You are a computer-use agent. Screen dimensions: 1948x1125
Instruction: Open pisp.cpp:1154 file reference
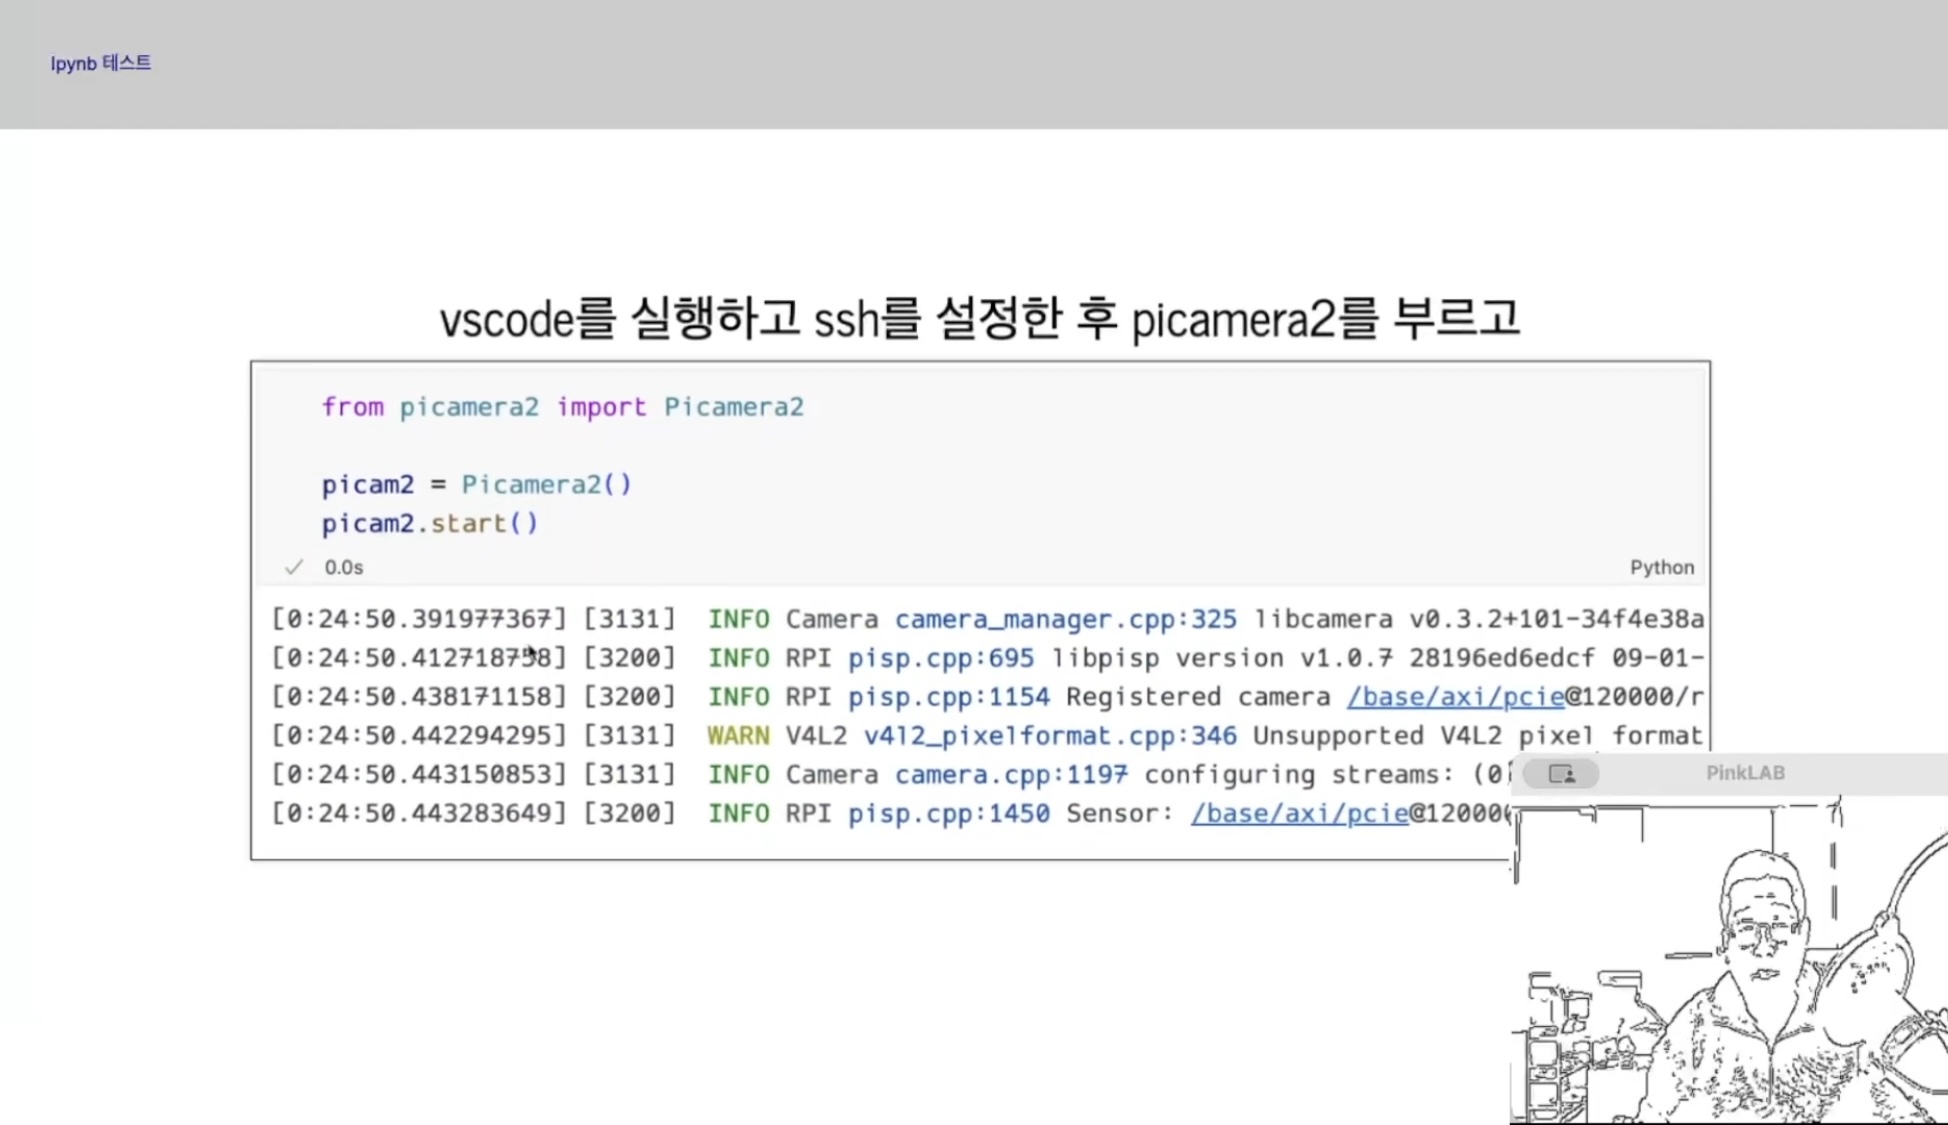coord(948,697)
